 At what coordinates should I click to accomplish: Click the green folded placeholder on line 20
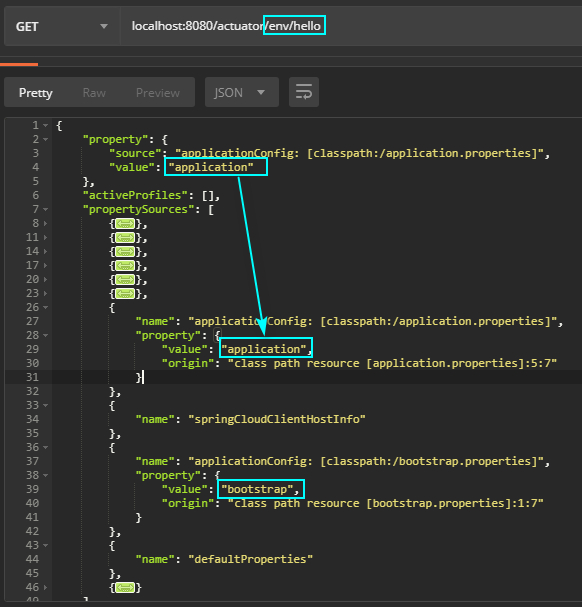pyautogui.click(x=125, y=279)
